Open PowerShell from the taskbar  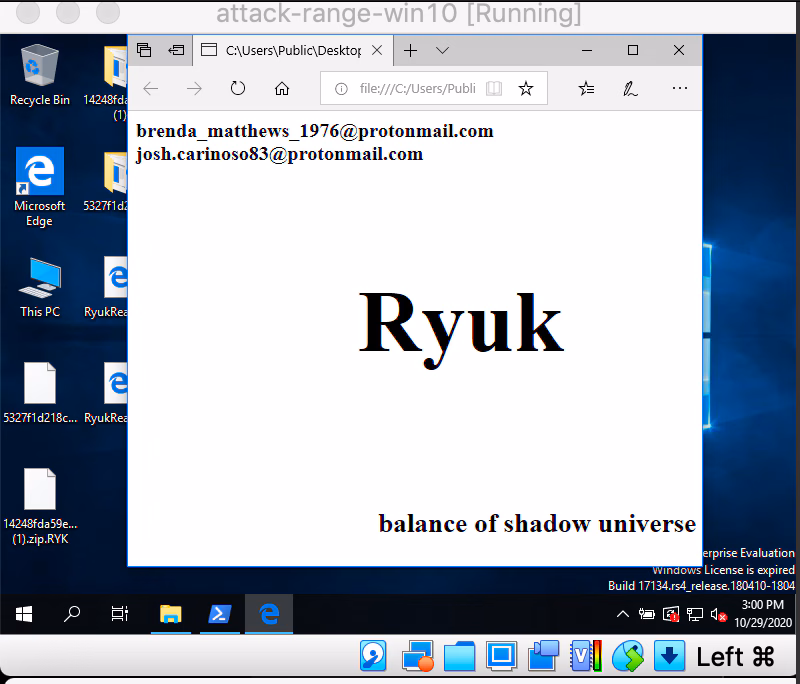pos(220,614)
